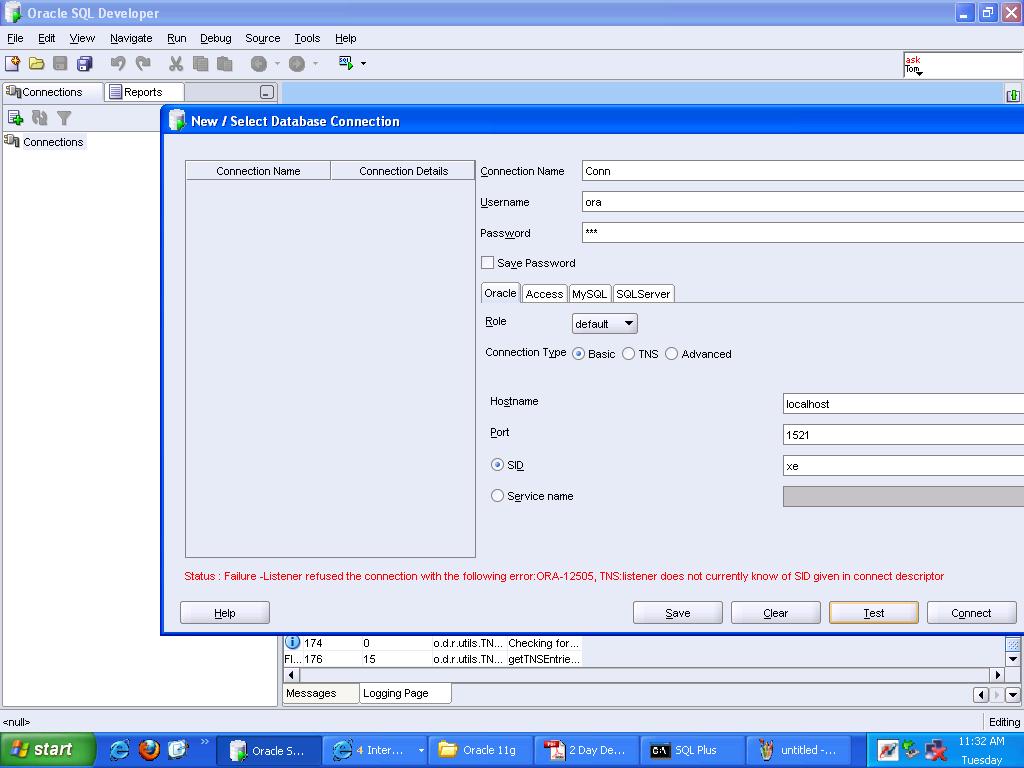The image size is (1024, 768).
Task: Click the Hostname input field
Action: tap(900, 404)
